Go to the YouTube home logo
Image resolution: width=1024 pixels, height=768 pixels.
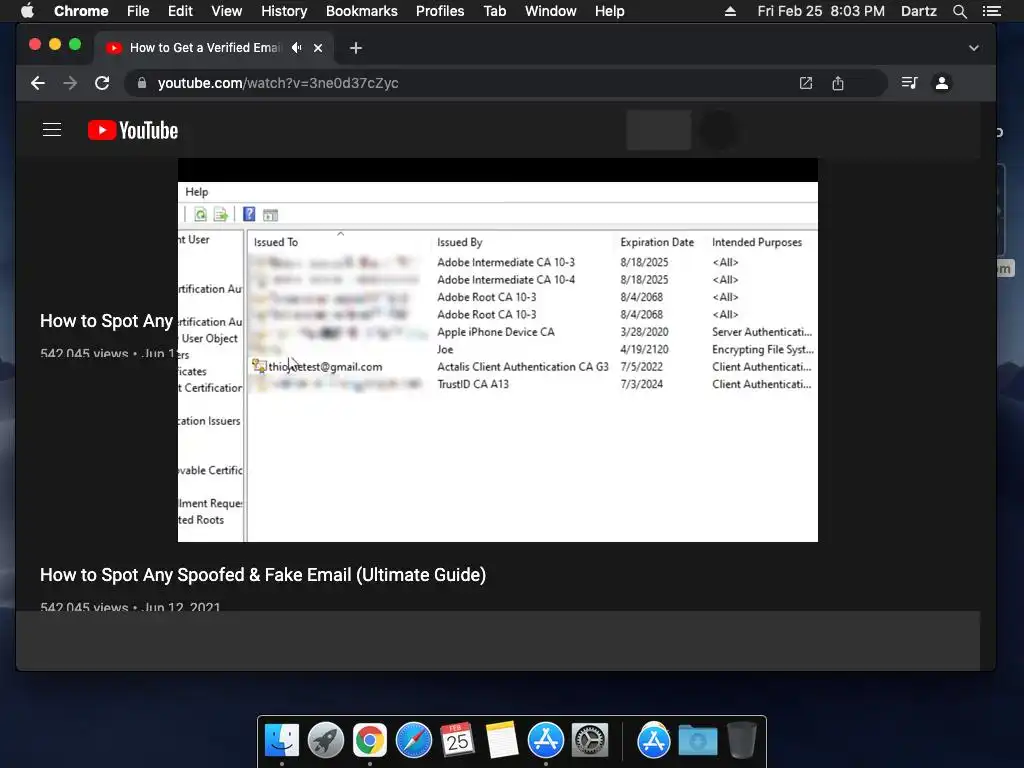(133, 130)
